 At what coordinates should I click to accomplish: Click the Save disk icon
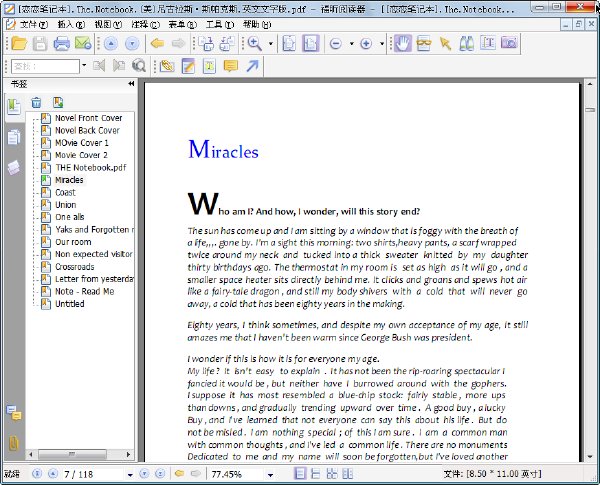click(x=40, y=43)
